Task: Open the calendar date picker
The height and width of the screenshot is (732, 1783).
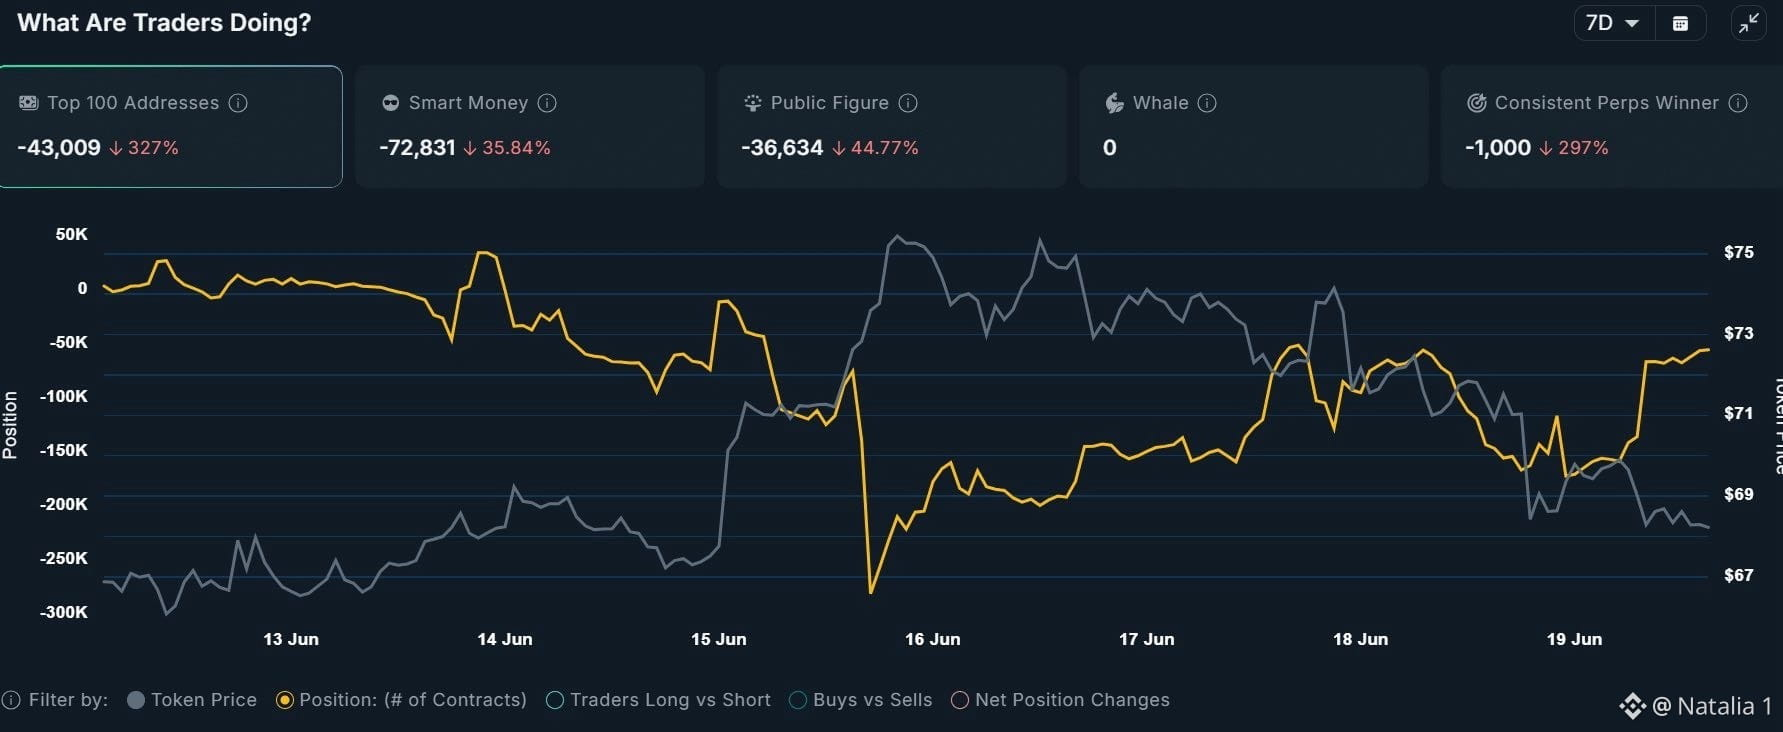Action: tap(1680, 23)
